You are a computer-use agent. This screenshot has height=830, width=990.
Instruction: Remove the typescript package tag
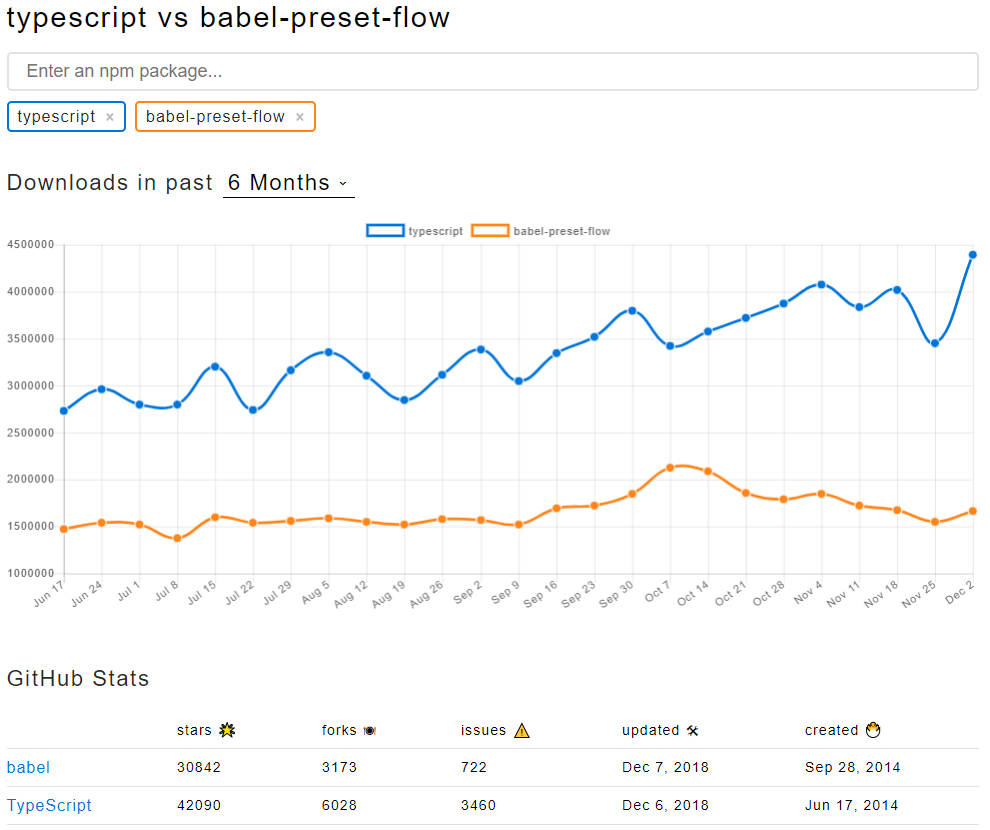[x=110, y=117]
